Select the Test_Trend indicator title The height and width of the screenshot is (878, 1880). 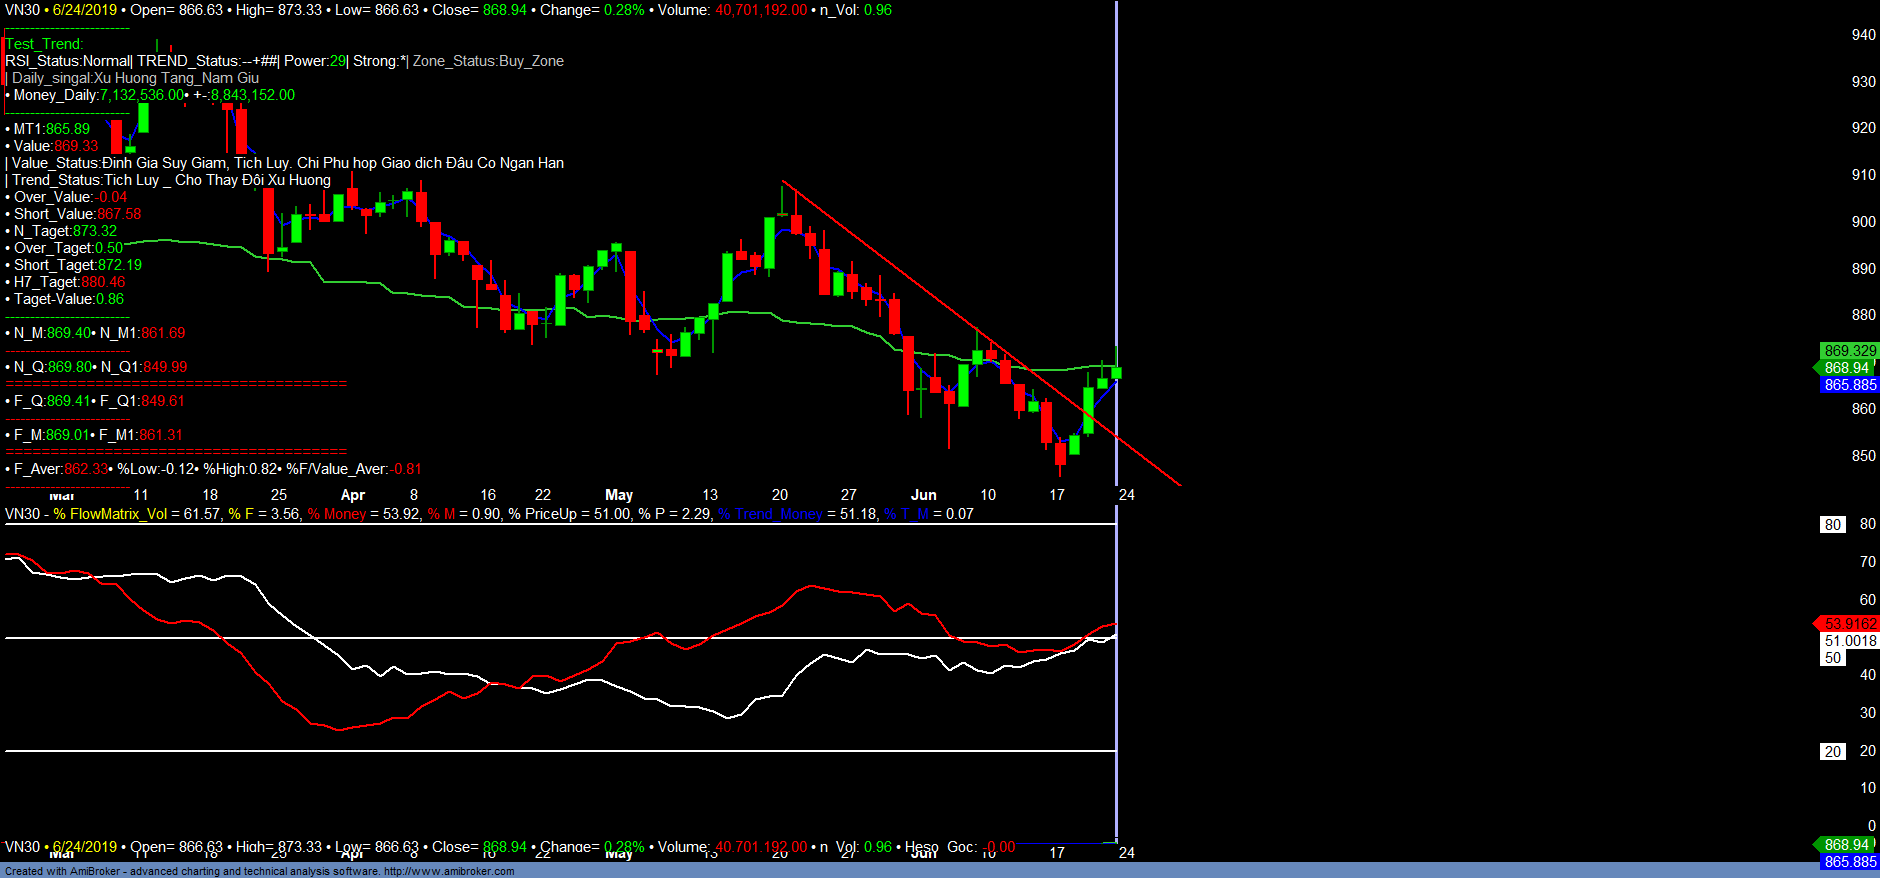[45, 44]
